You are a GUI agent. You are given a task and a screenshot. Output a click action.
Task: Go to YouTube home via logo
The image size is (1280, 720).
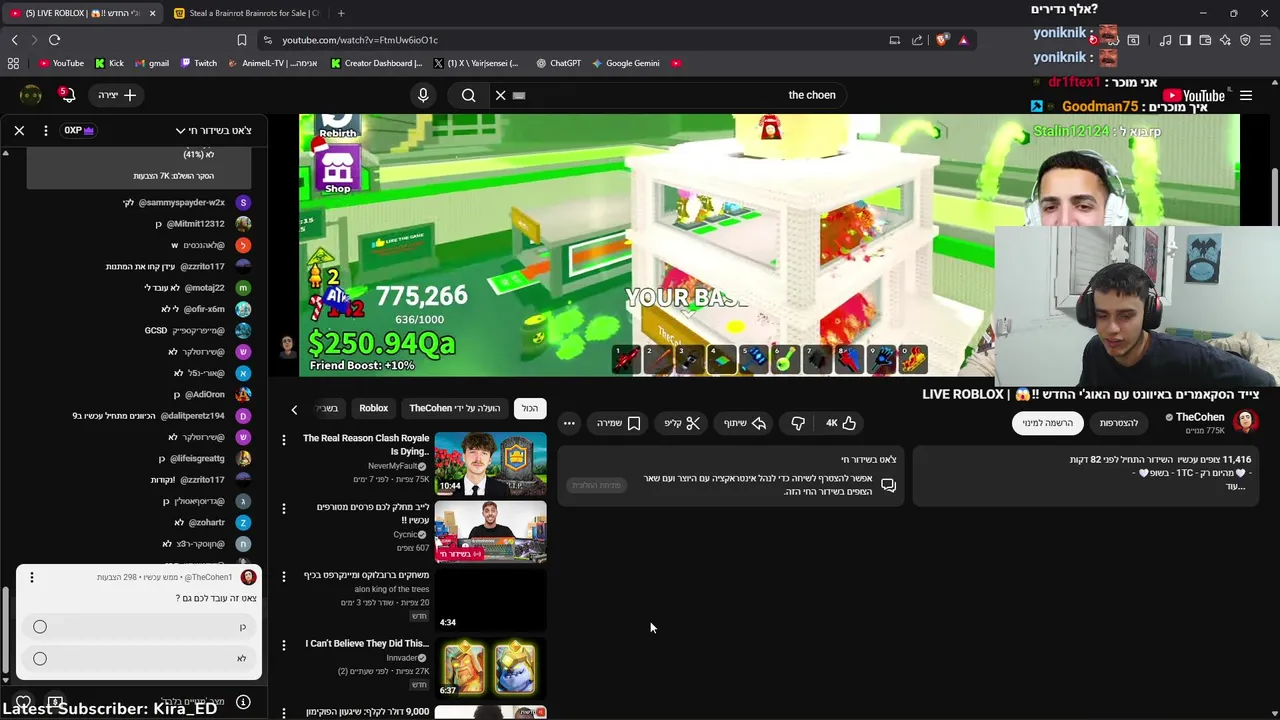1194,96
